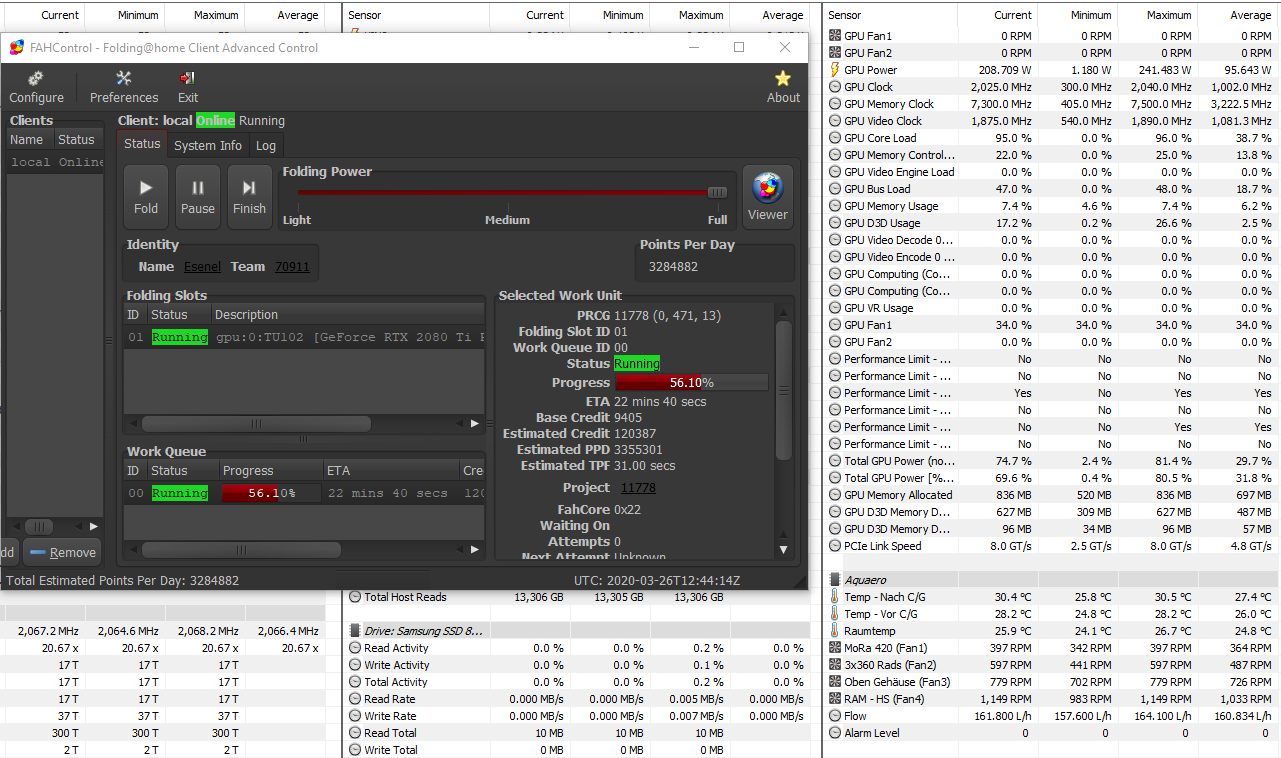Switch to the System Info tab

(208, 145)
